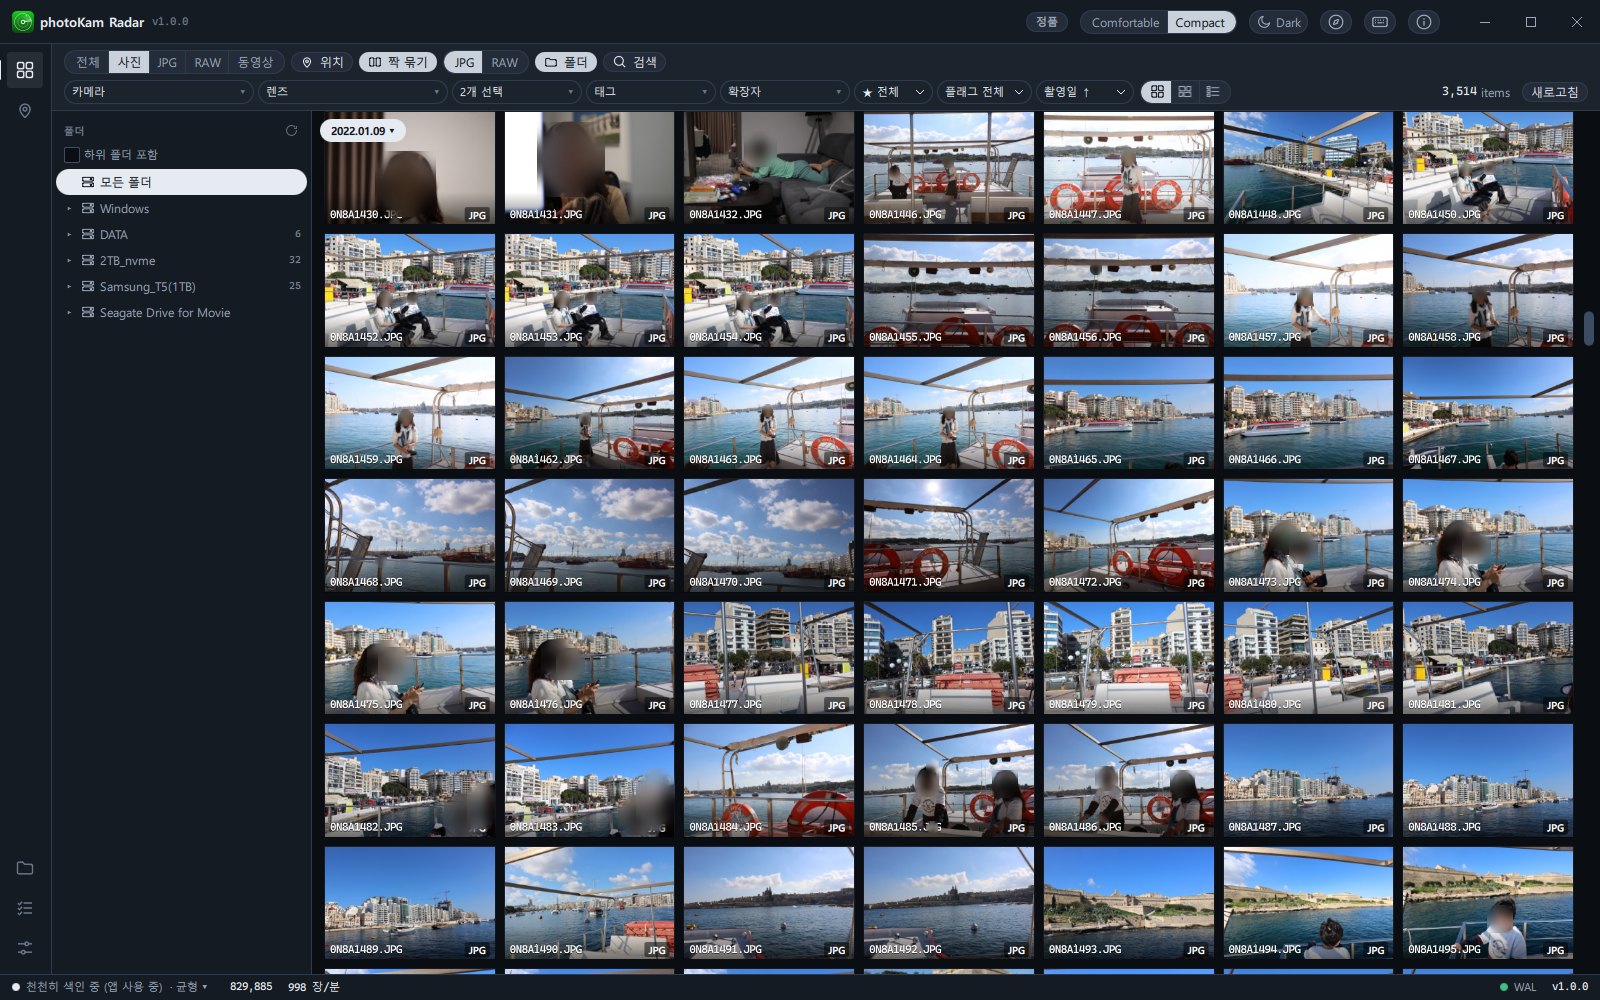Viewport: 1600px width, 1000px height.
Task: Click the green WAL status indicator
Action: (x=1504, y=987)
